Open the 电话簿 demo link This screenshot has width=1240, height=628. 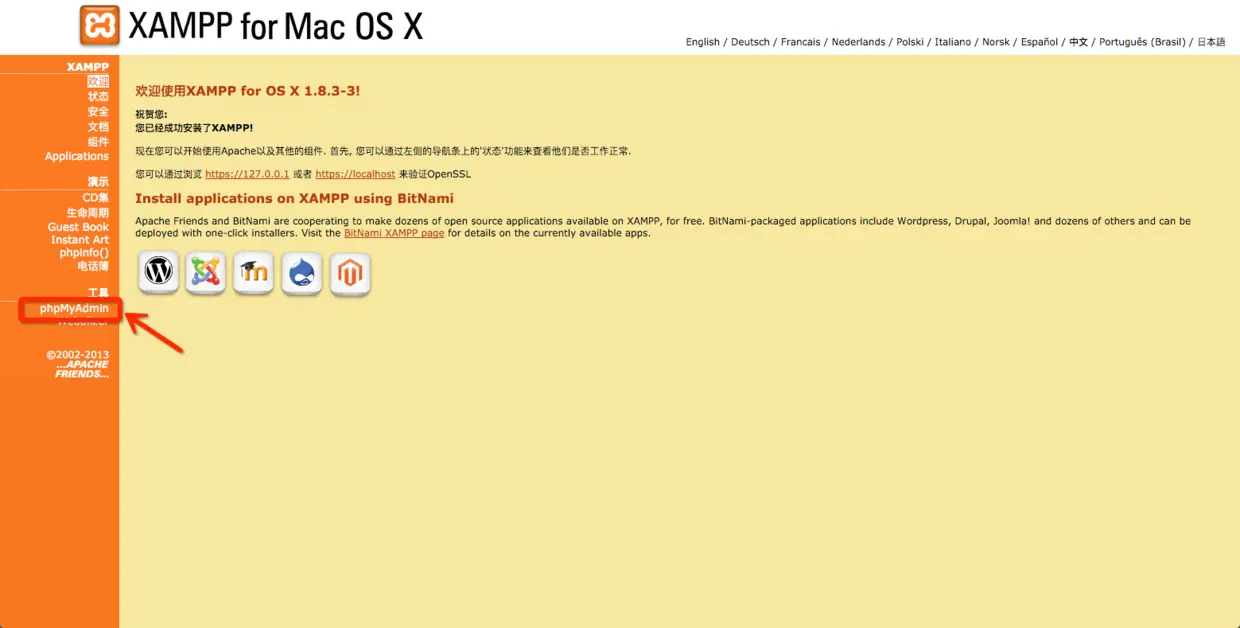[93, 266]
